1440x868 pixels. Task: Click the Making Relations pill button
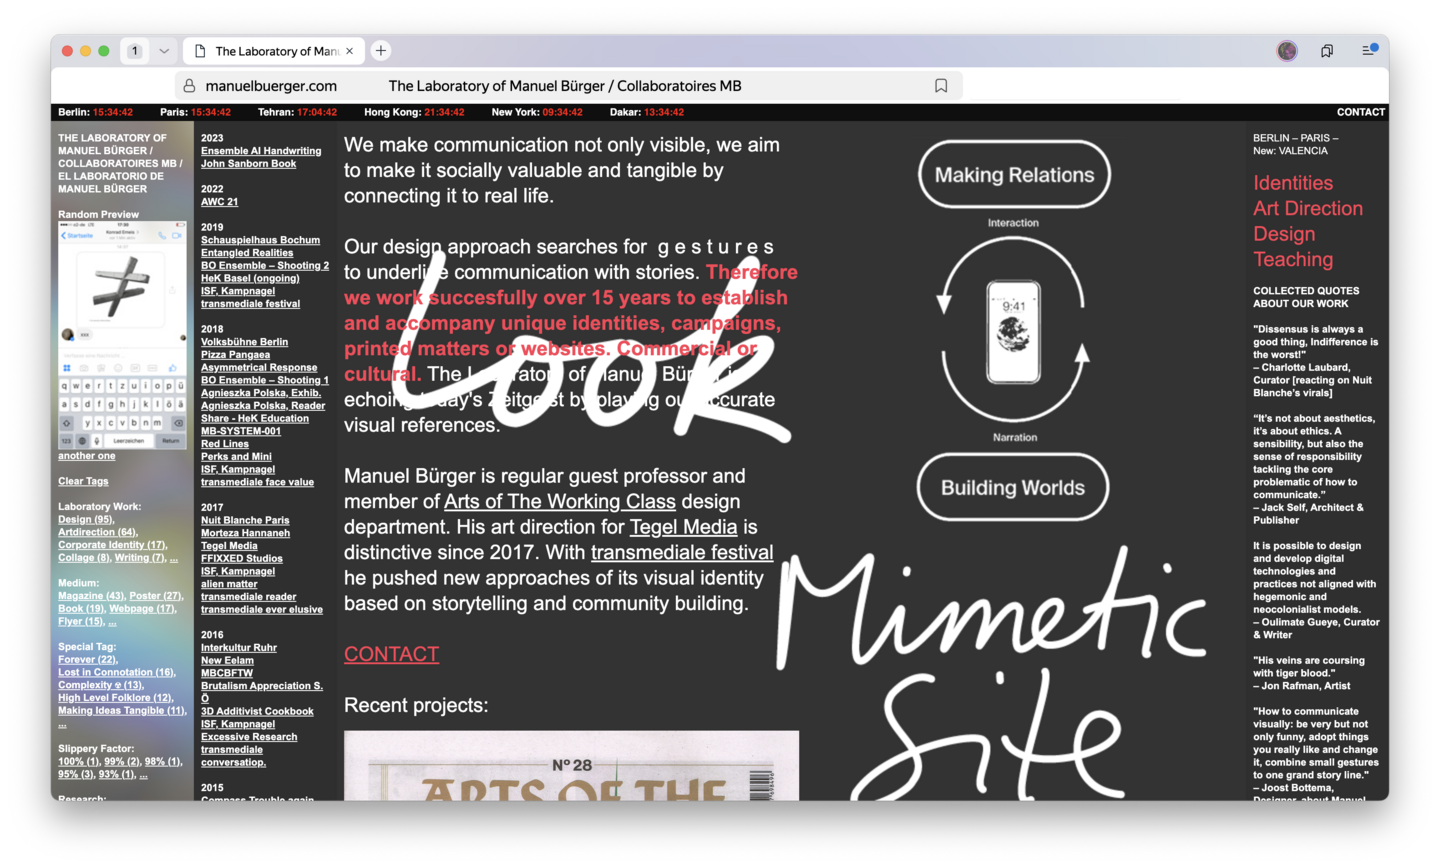(x=1014, y=175)
